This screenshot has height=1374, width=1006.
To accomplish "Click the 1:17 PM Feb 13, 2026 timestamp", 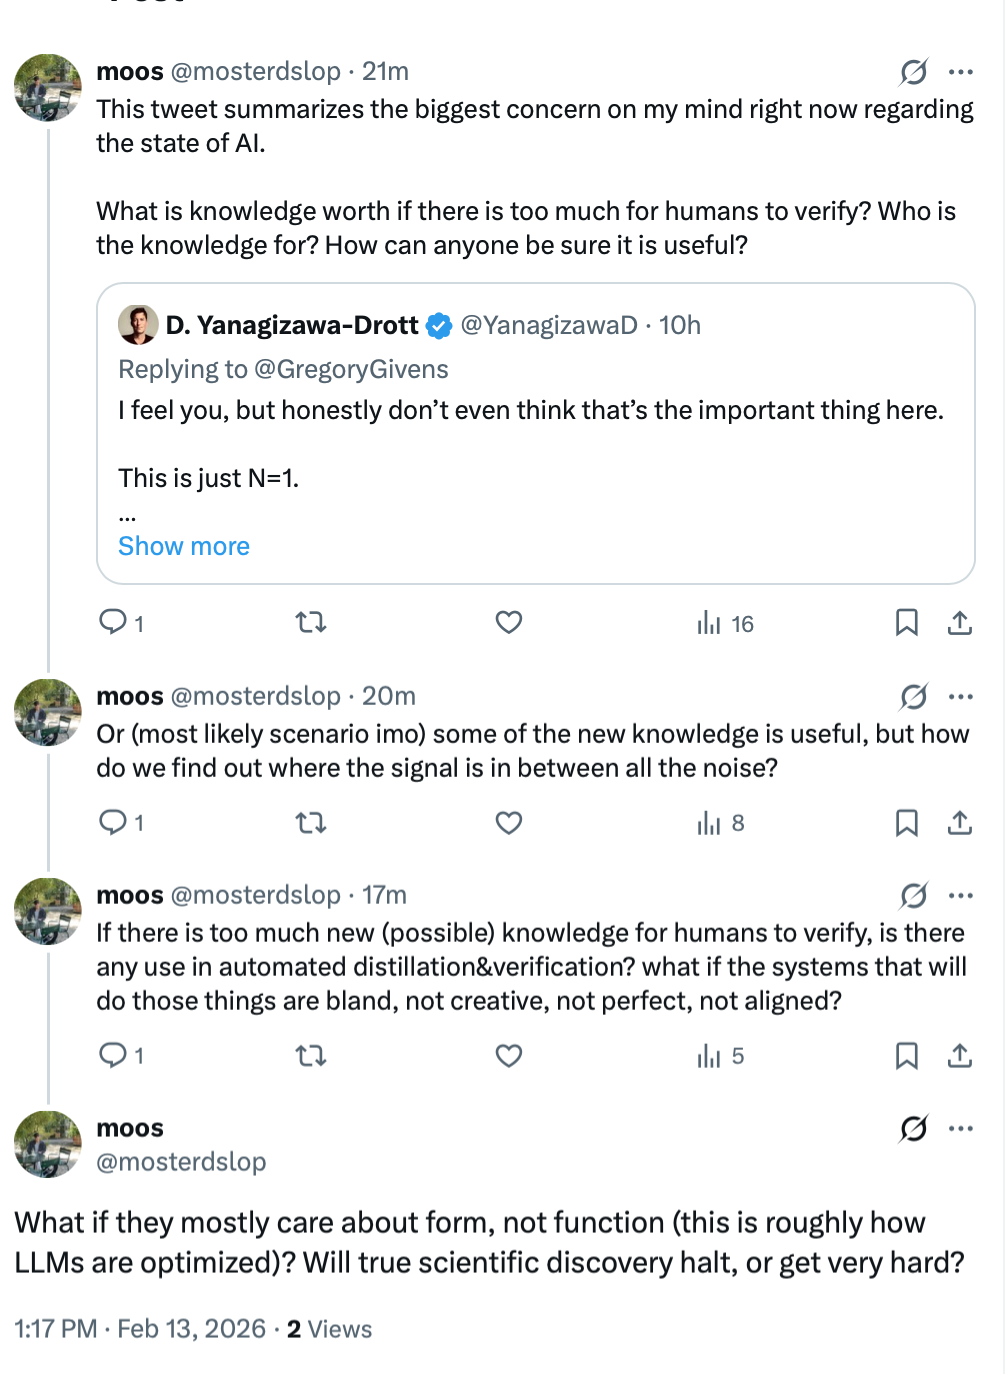I will tap(140, 1329).
